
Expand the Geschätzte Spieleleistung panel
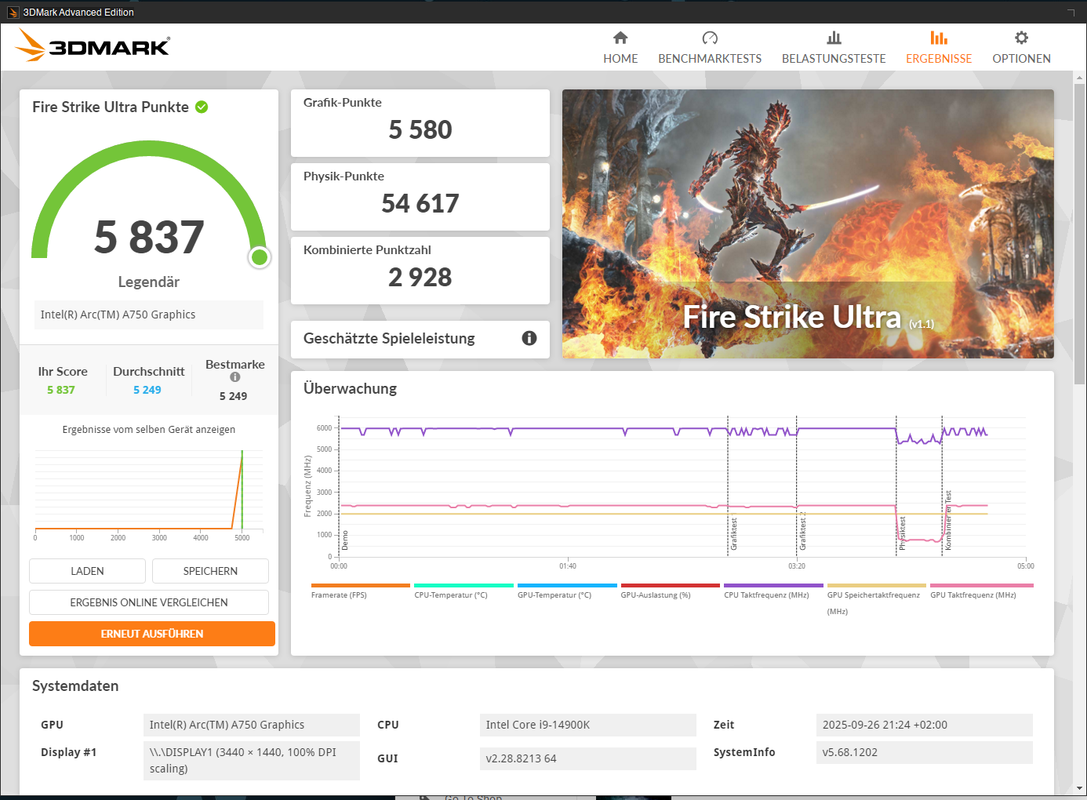pos(420,339)
